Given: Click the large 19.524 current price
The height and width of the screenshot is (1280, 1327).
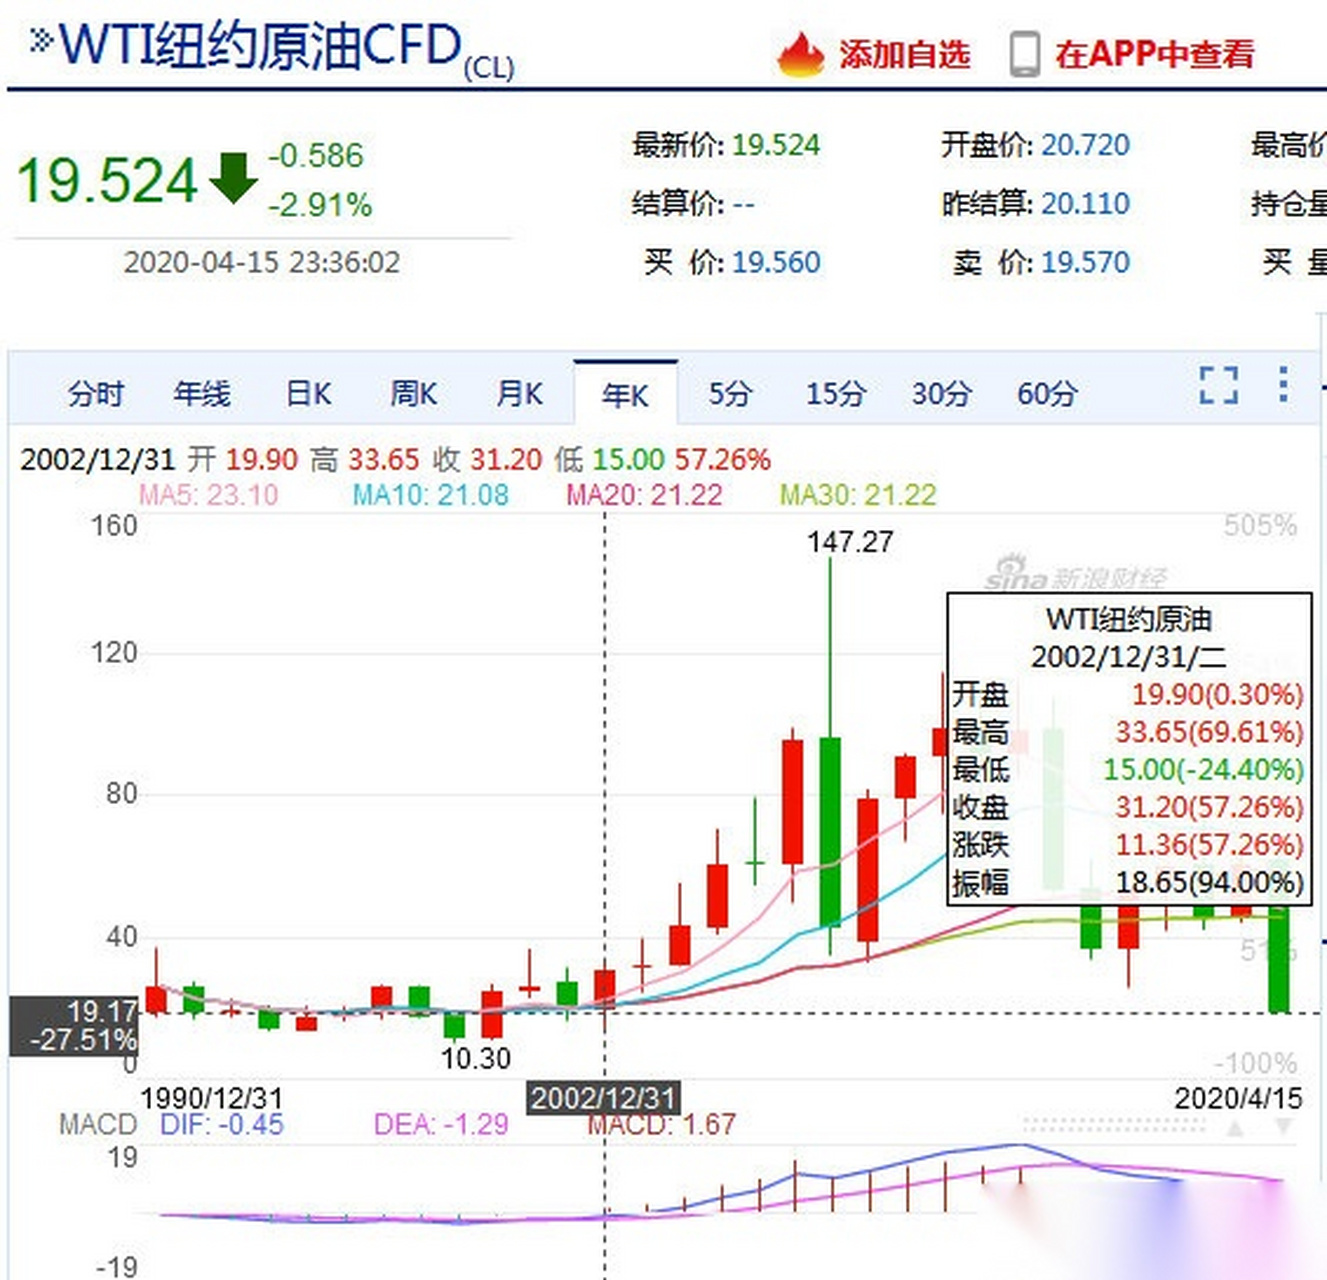Looking at the screenshot, I should (107, 181).
